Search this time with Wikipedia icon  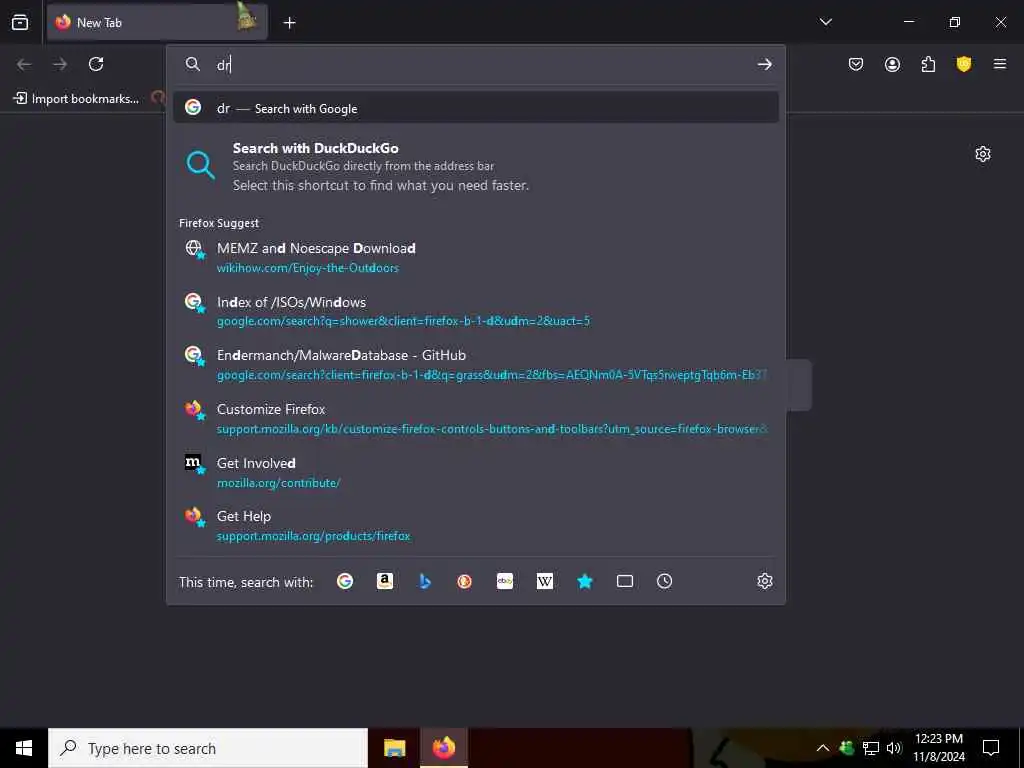pos(545,581)
